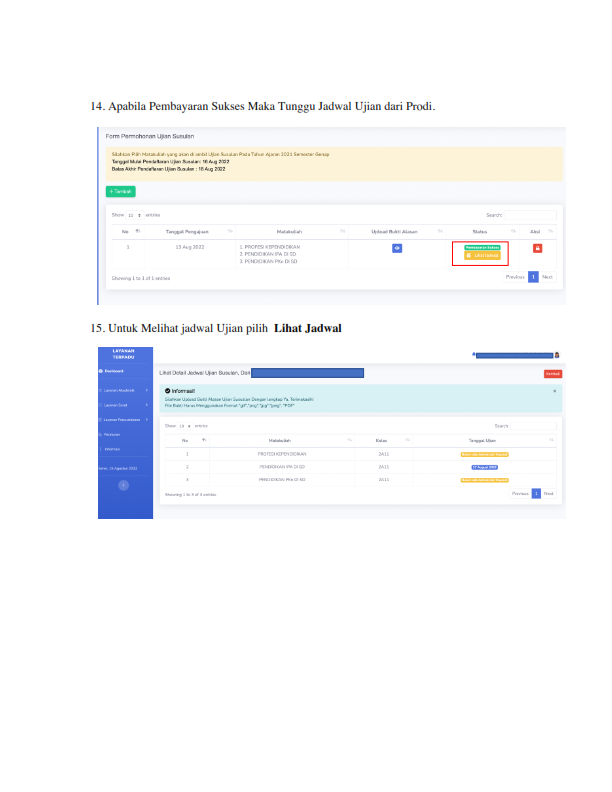Click the blue exam date badge for PENDIDIKAN IPA
The image size is (612, 792).
coord(485,467)
